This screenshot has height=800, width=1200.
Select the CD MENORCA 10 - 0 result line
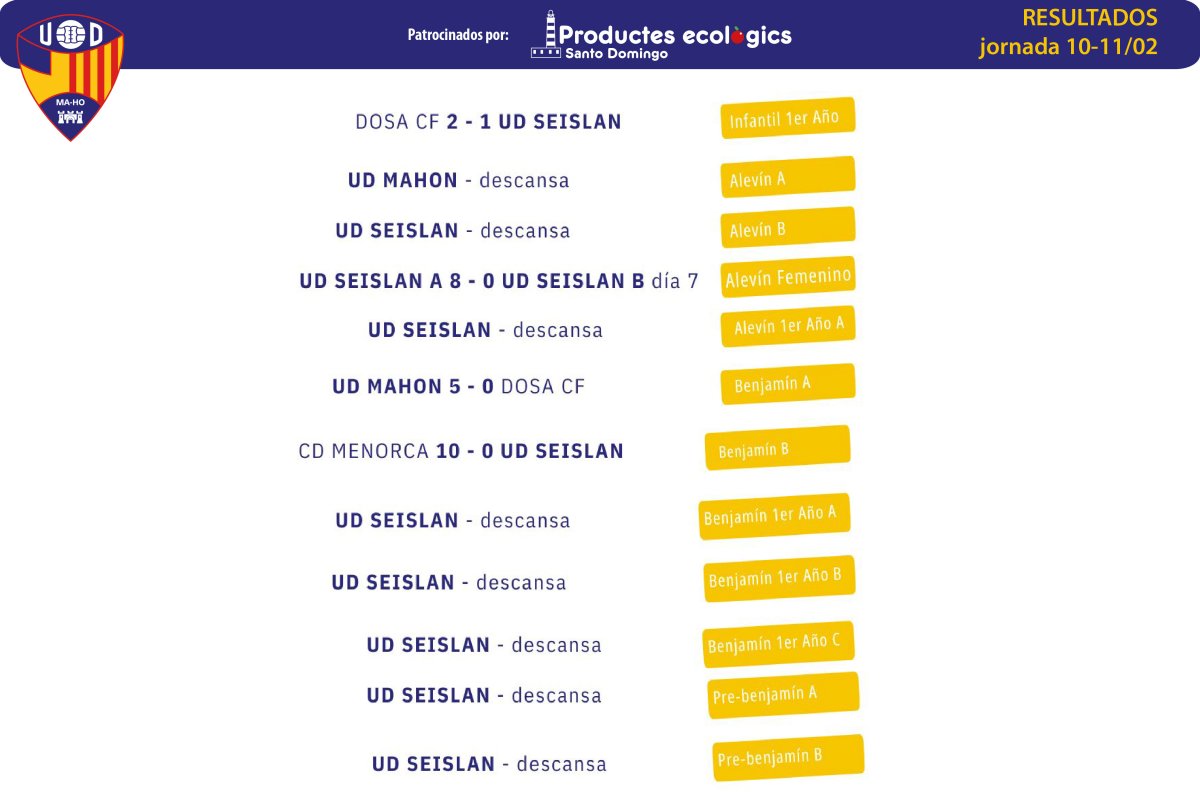(461, 451)
